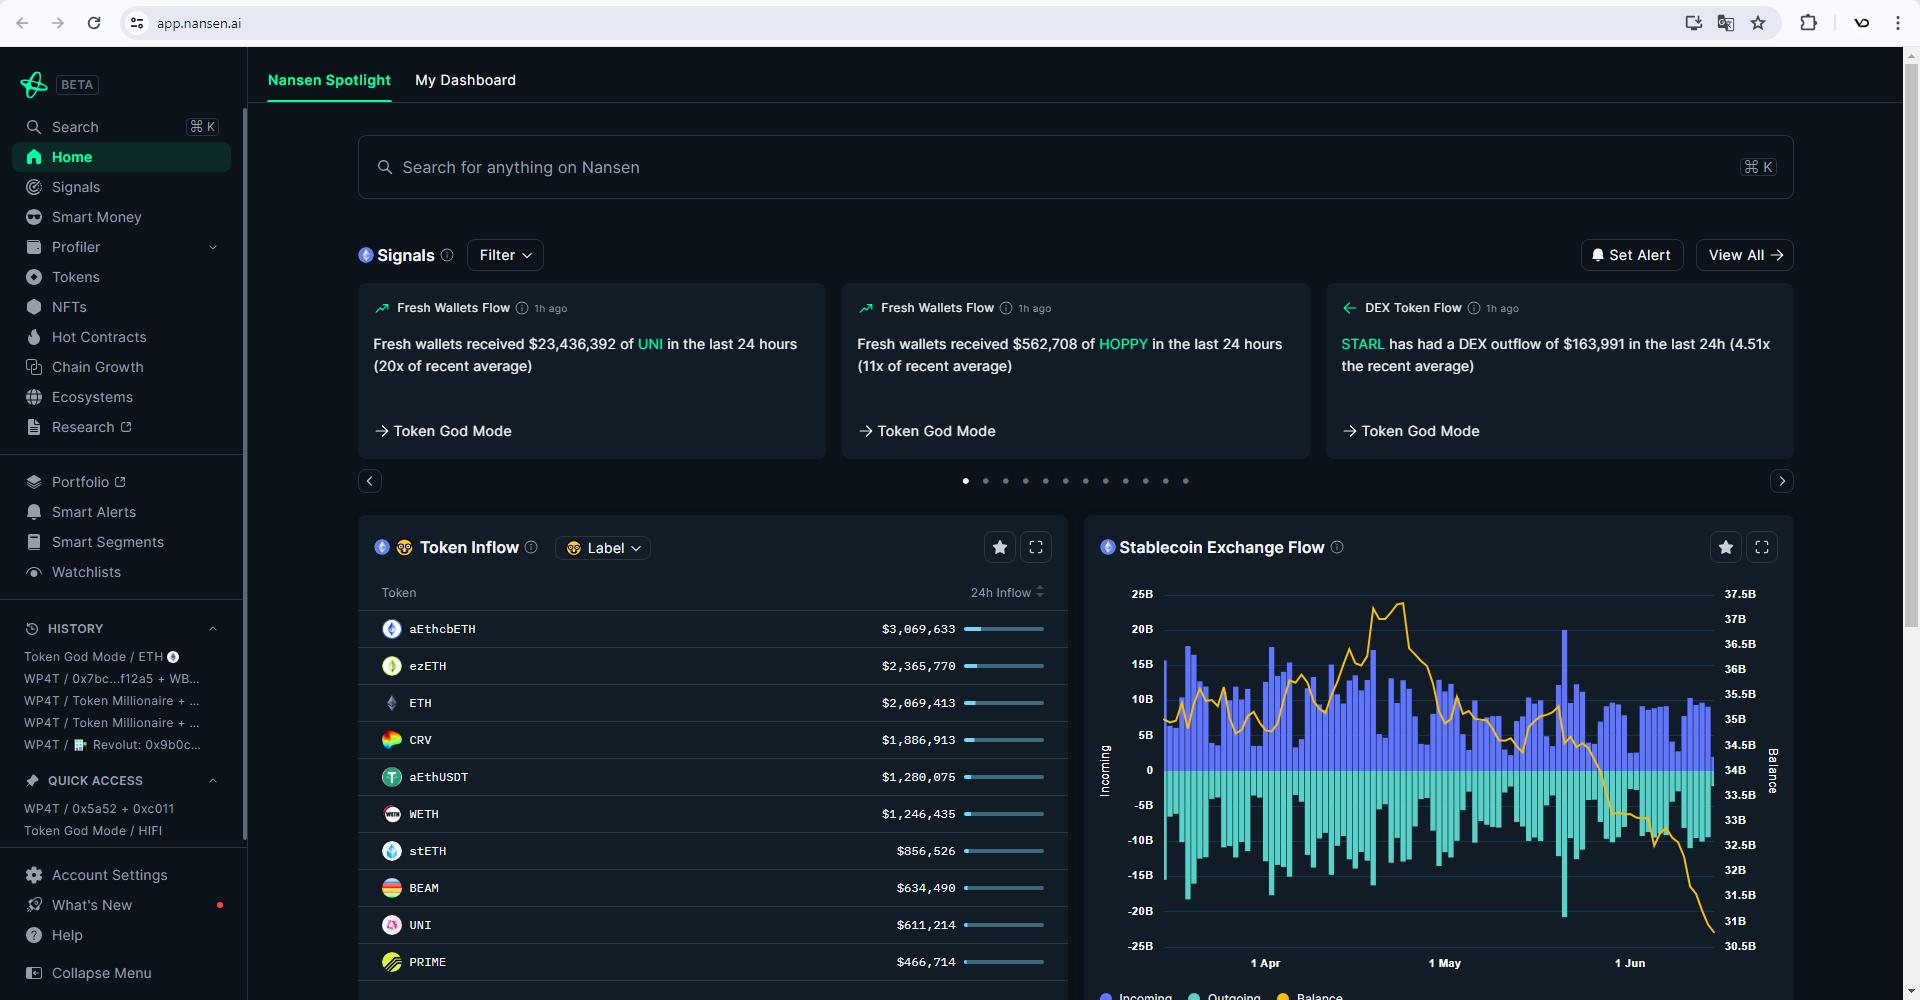Screen dimensions: 1920x1000
Task: Expand Token Inflow widget to fullscreen
Action: pos(1036,547)
